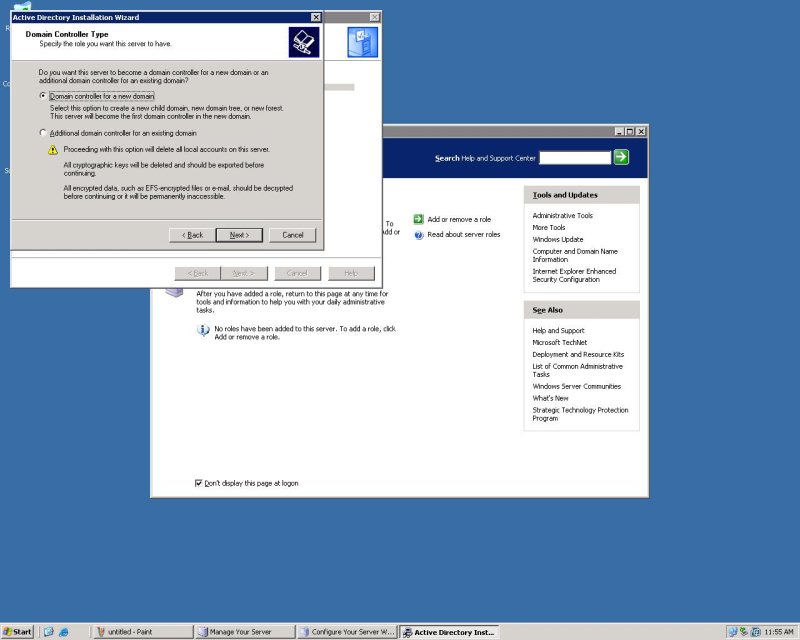Close the Active Directory Installation Wizard window
Screen dimensions: 800x640
pyautogui.click(x=316, y=17)
